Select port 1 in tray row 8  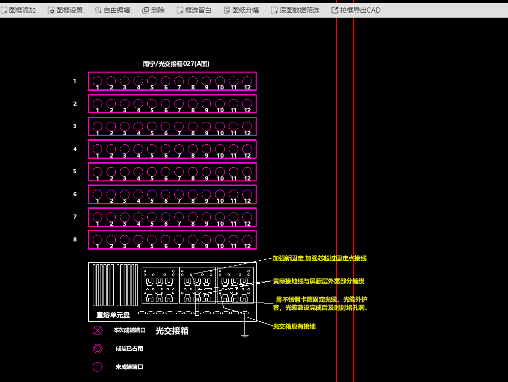pyautogui.click(x=97, y=240)
